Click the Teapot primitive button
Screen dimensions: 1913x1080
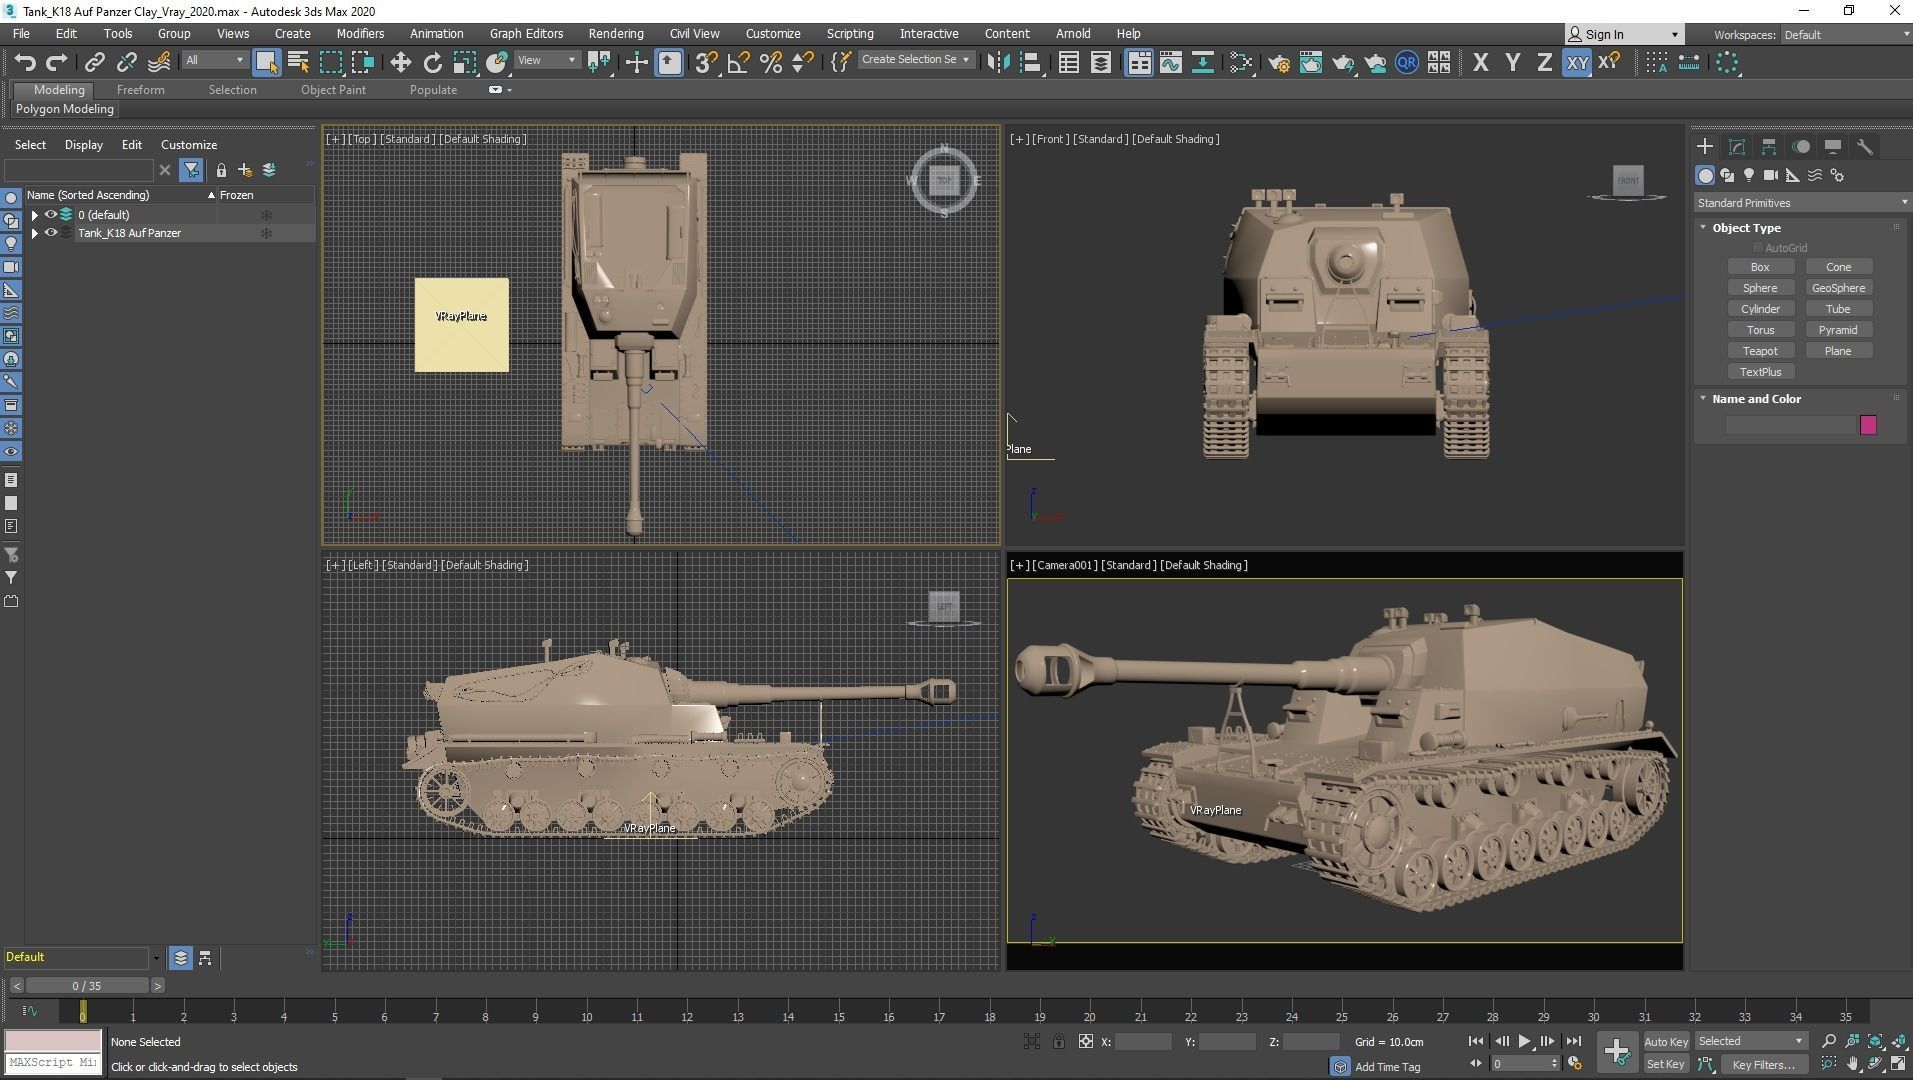pos(1760,351)
